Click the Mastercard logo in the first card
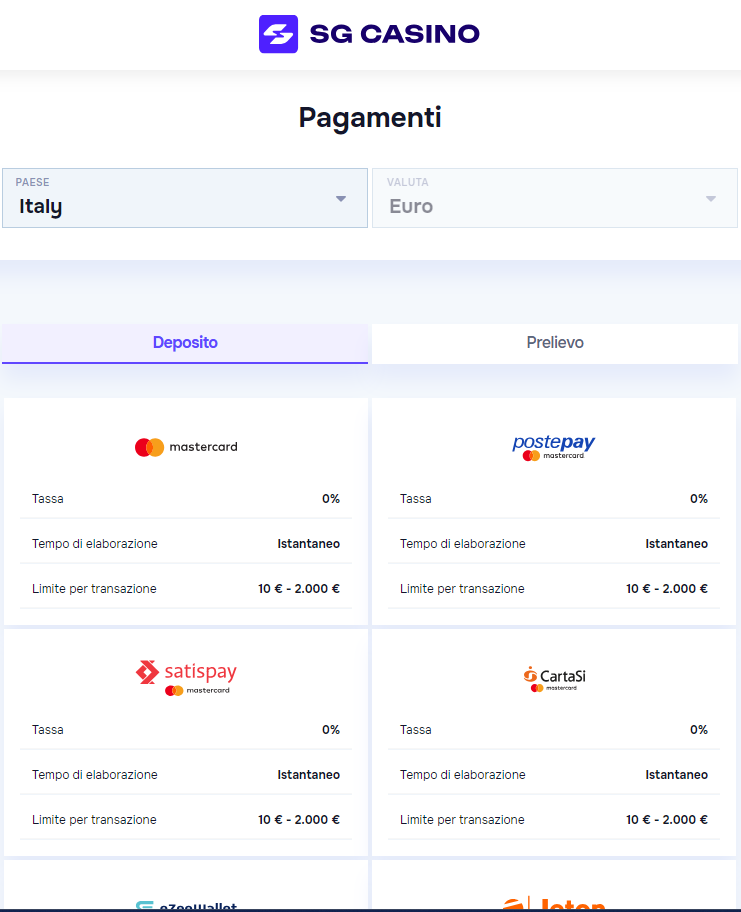Image resolution: width=741 pixels, height=912 pixels. pos(186,447)
